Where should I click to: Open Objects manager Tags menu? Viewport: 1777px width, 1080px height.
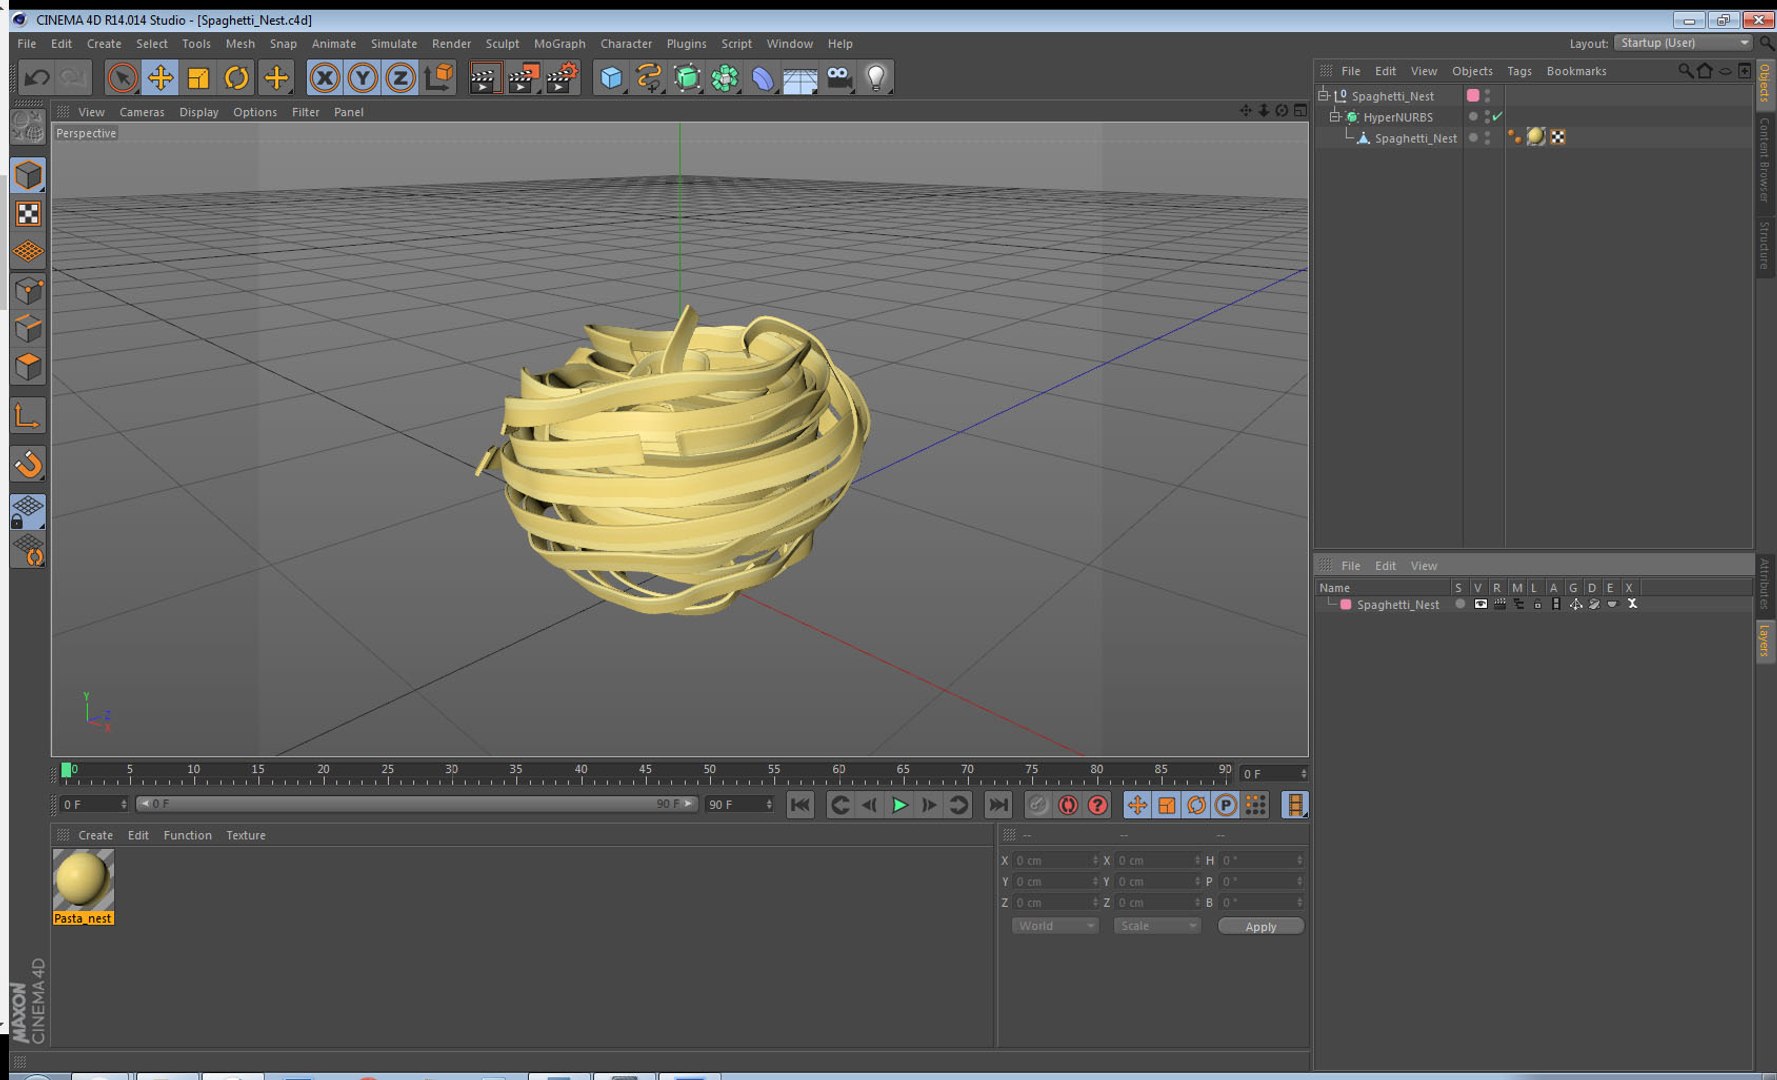[1519, 71]
